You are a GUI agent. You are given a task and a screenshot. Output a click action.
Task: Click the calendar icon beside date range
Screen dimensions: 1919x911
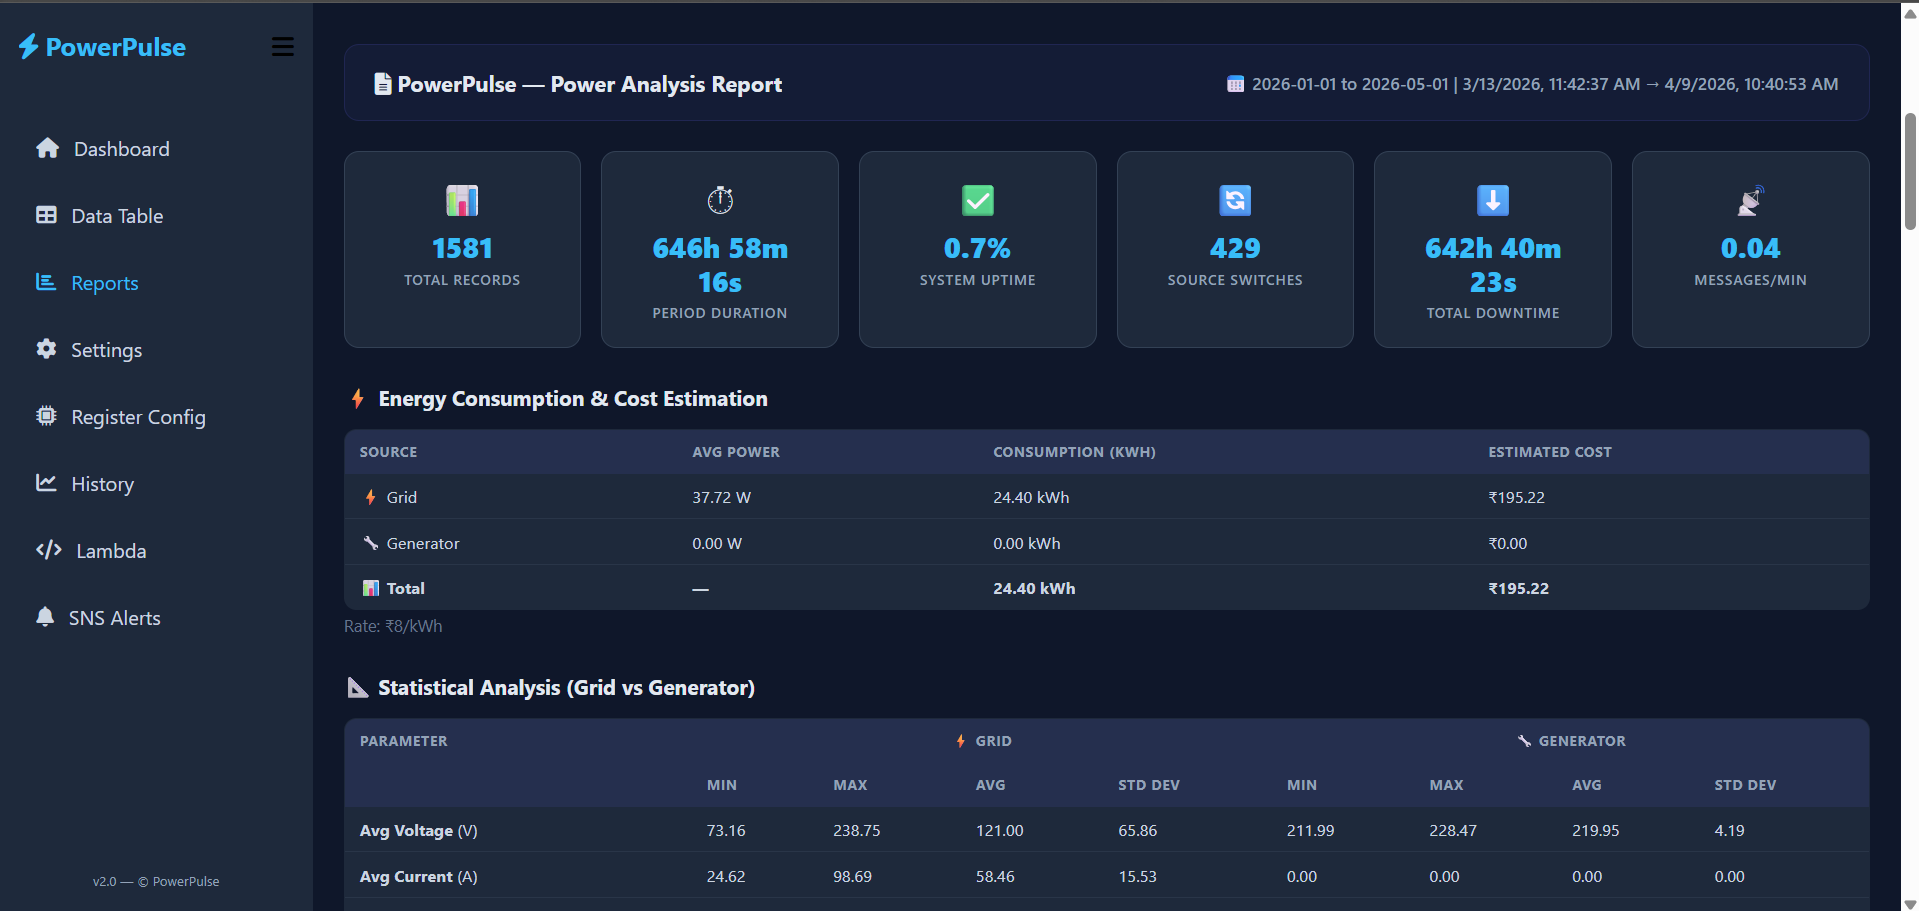tap(1236, 84)
